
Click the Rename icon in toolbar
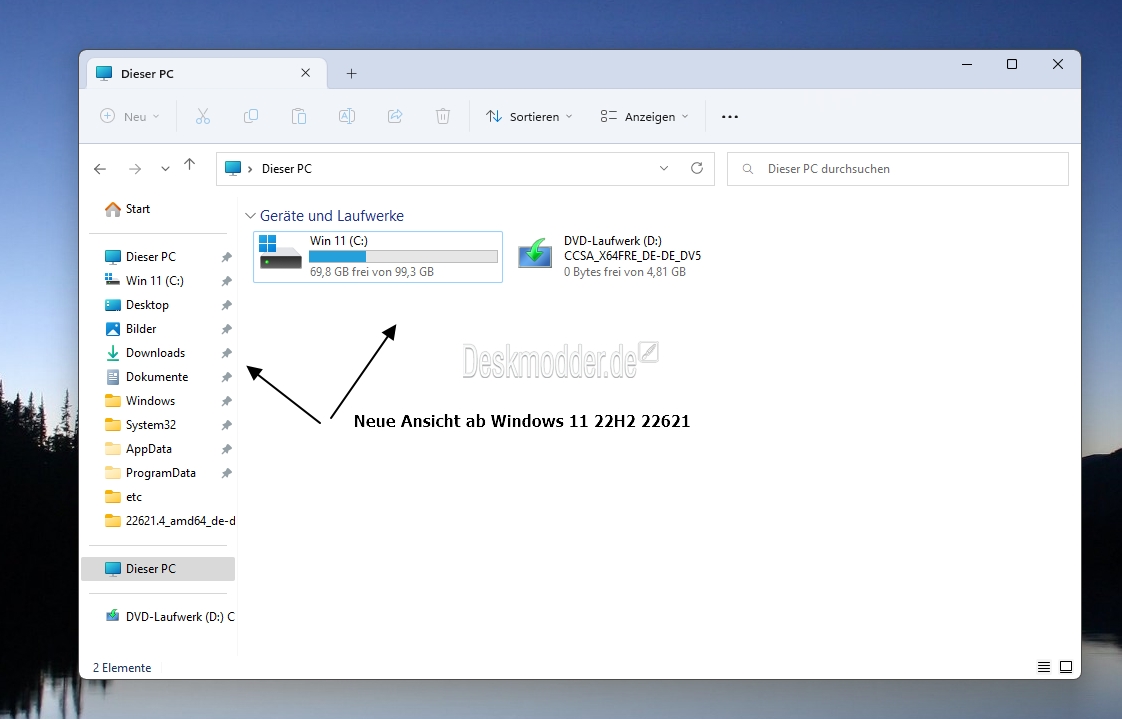coord(346,117)
